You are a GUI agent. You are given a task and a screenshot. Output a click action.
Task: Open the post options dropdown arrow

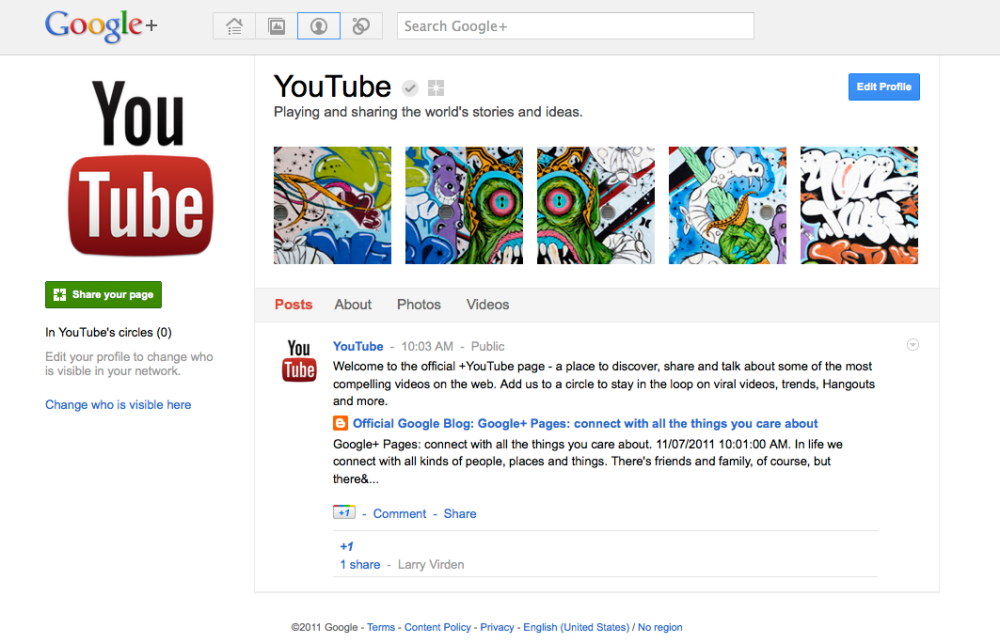912,344
